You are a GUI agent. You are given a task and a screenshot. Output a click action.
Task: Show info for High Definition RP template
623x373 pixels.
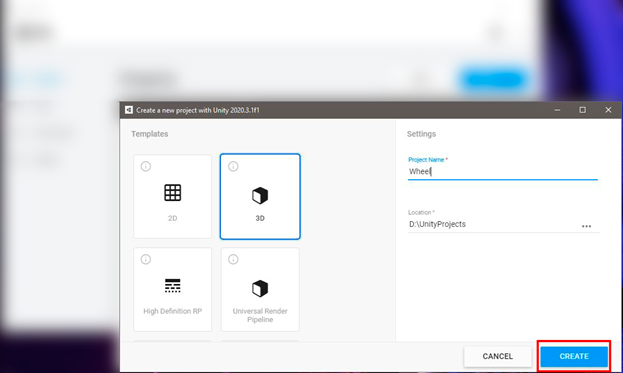tap(146, 259)
